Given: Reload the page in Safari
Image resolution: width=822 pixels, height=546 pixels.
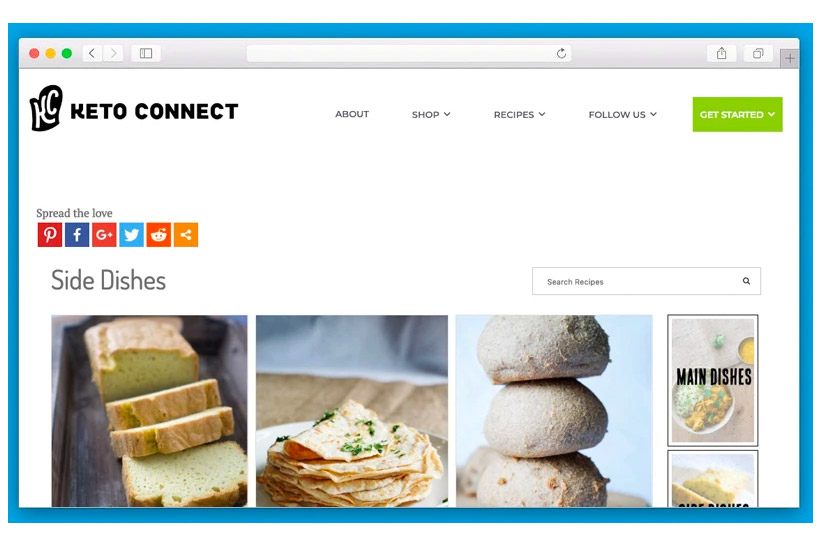Looking at the screenshot, I should click(561, 53).
